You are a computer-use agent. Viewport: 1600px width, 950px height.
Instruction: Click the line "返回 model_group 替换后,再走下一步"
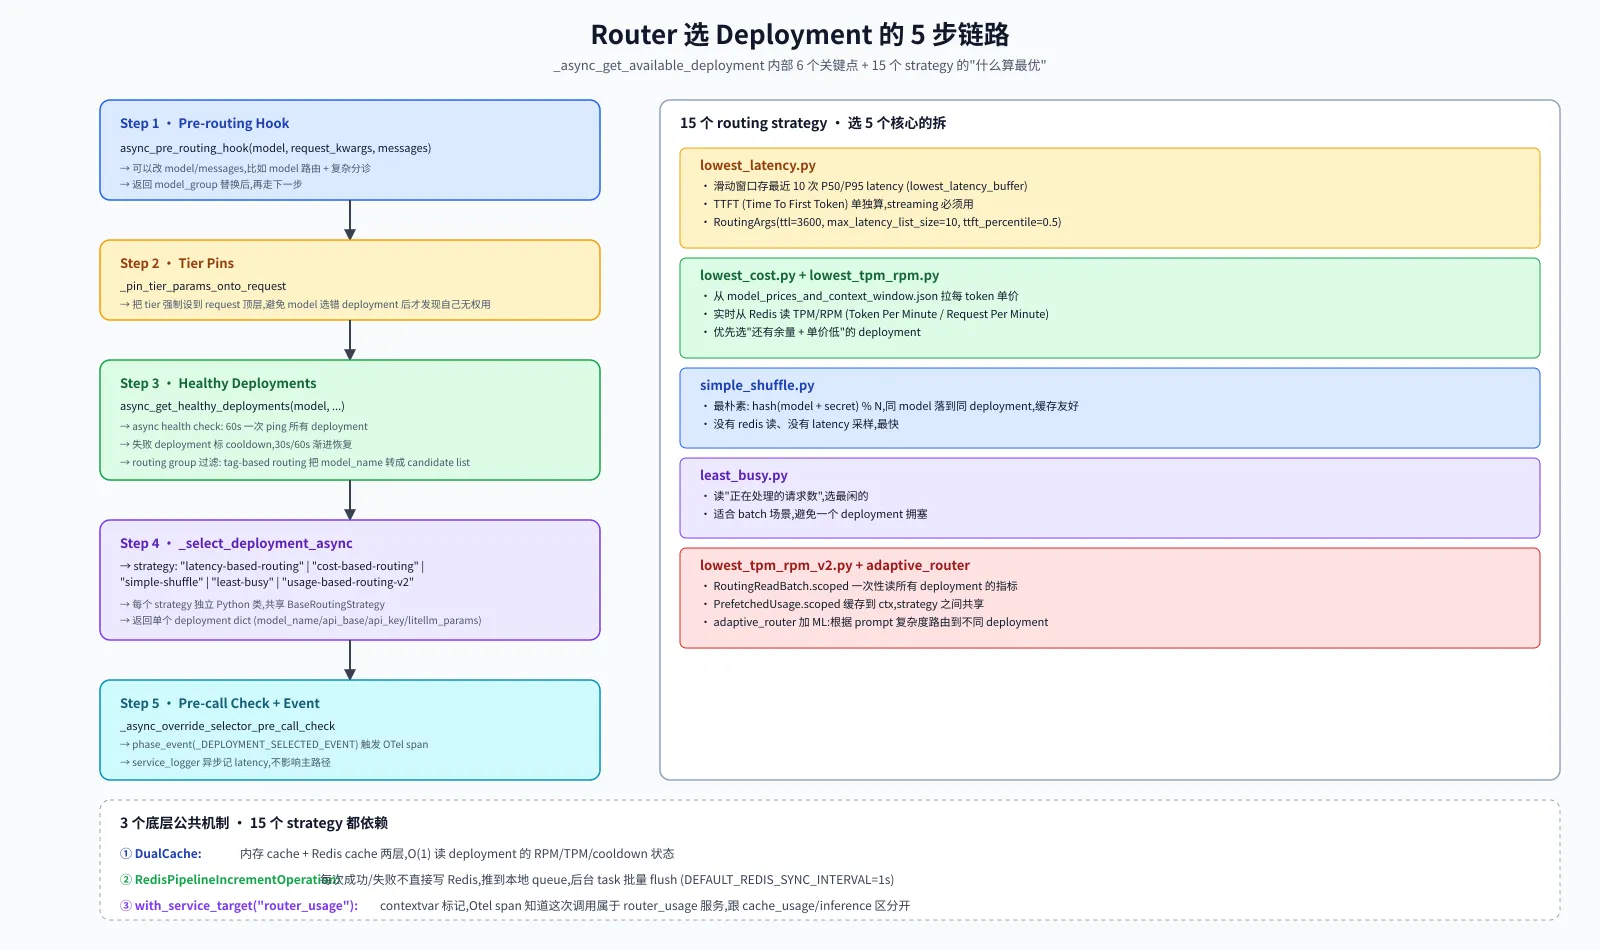coord(211,185)
